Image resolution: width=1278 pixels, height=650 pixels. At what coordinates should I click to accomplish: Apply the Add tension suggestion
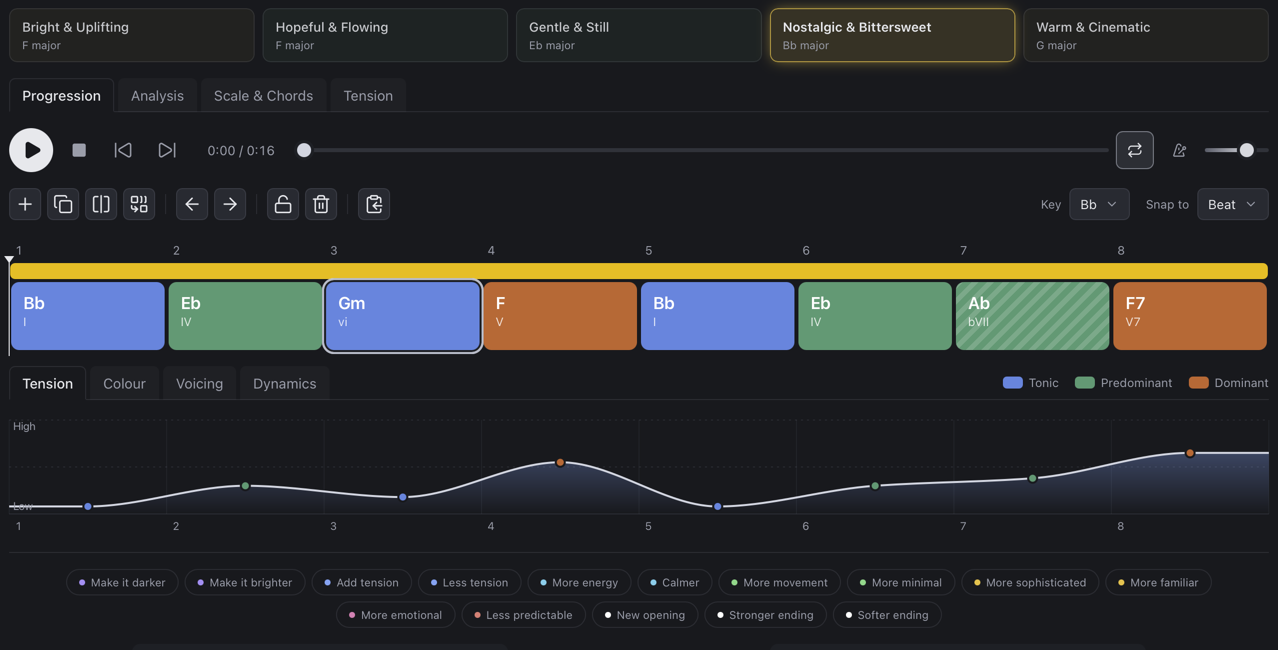click(362, 582)
